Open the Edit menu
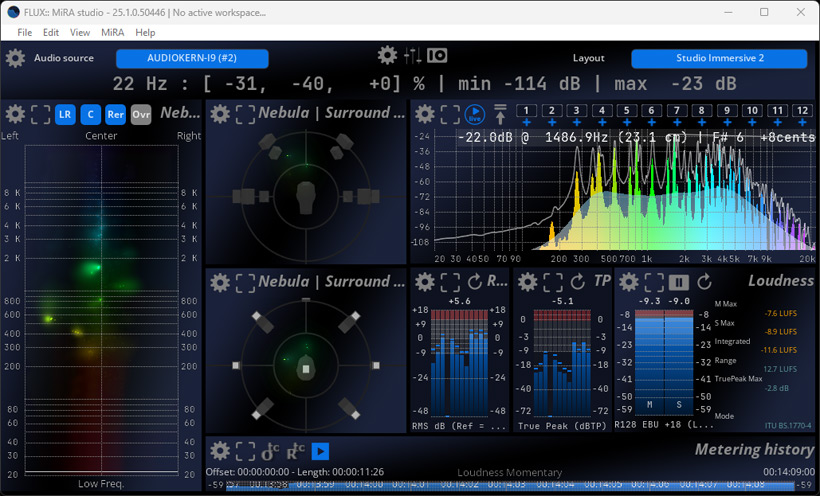 pos(51,32)
